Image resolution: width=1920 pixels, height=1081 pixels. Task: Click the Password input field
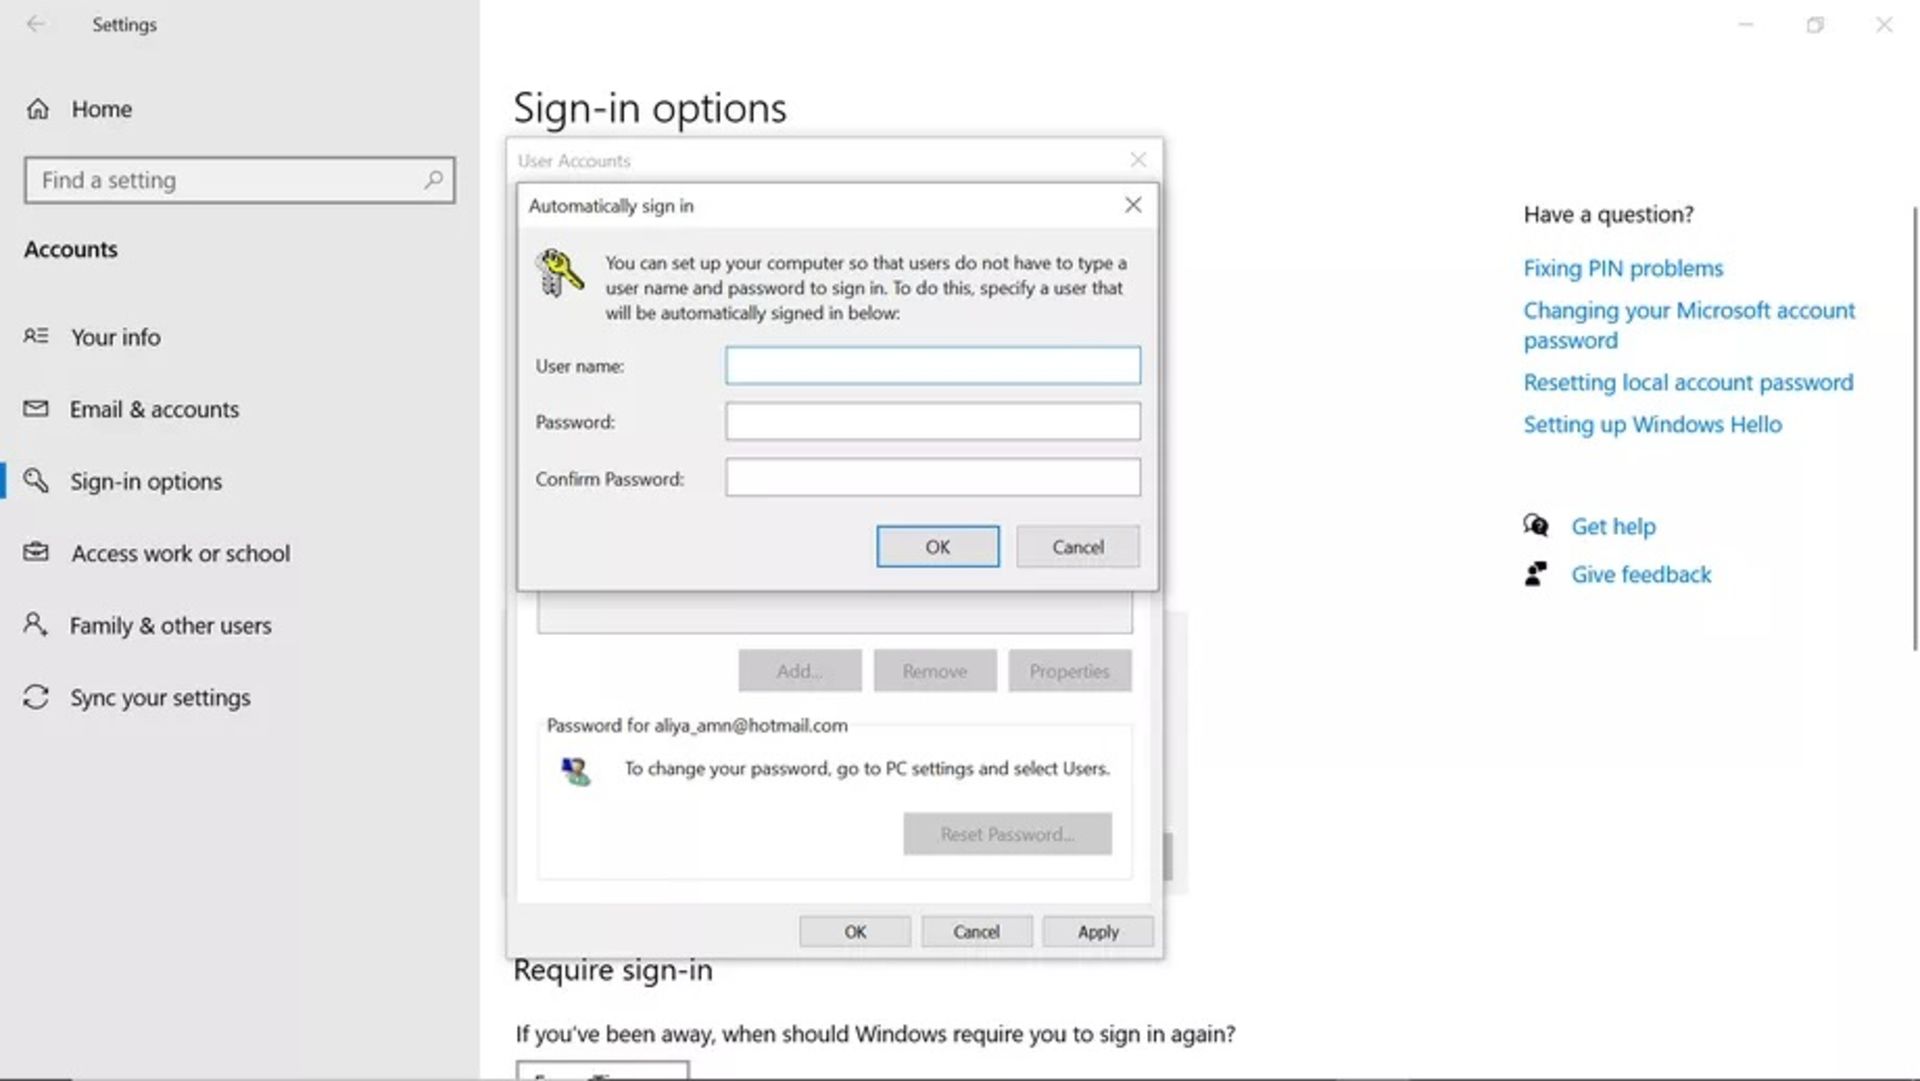coord(932,422)
